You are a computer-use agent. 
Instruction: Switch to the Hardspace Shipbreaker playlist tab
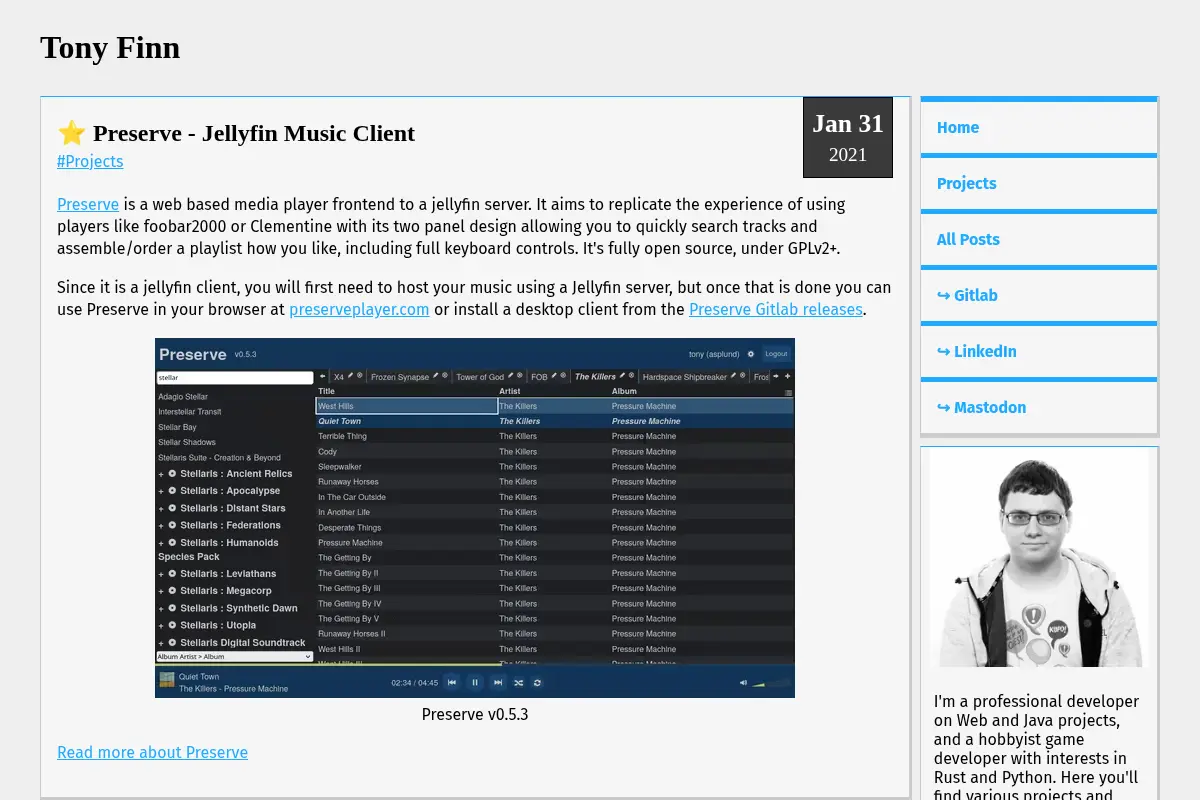(685, 377)
